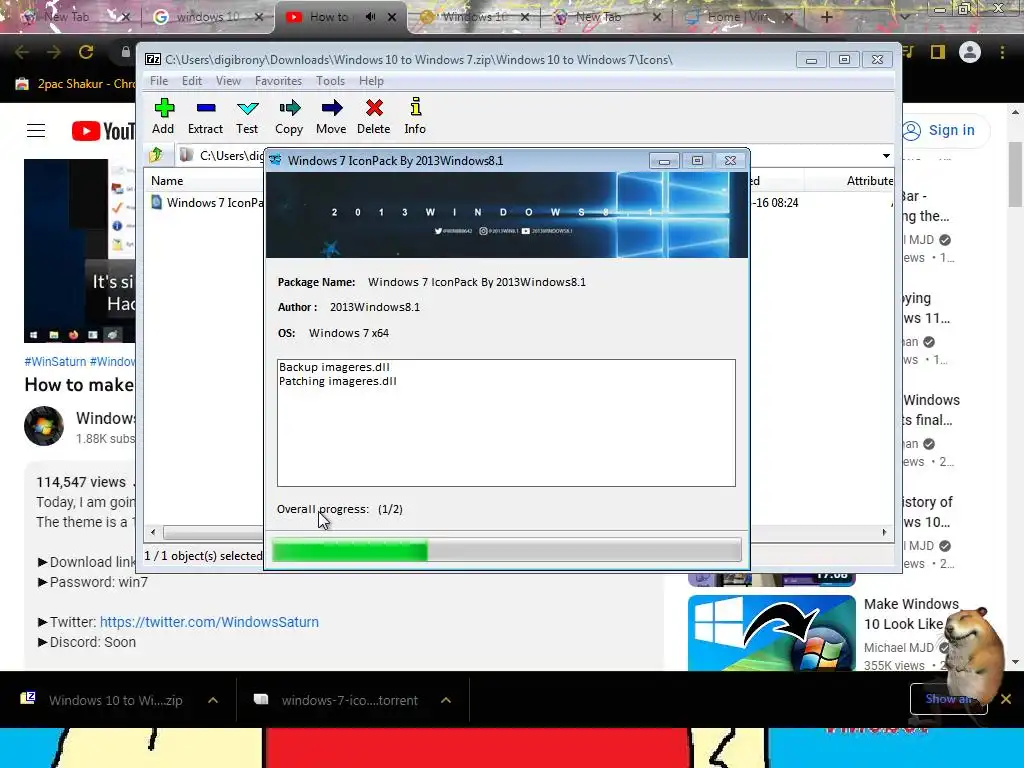Open YouTube's hamburger guide menu
This screenshot has width=1024, height=768.
point(36,131)
